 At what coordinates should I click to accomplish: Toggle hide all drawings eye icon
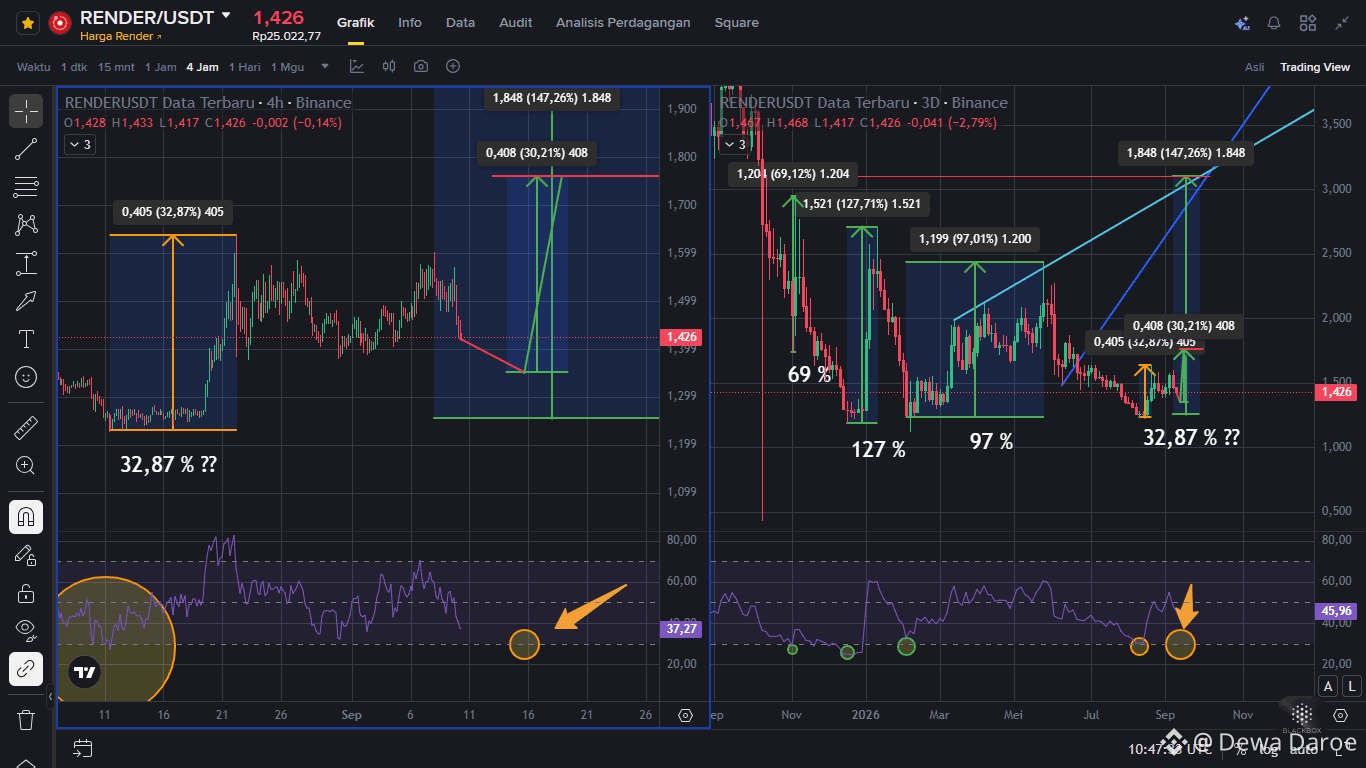[x=26, y=629]
